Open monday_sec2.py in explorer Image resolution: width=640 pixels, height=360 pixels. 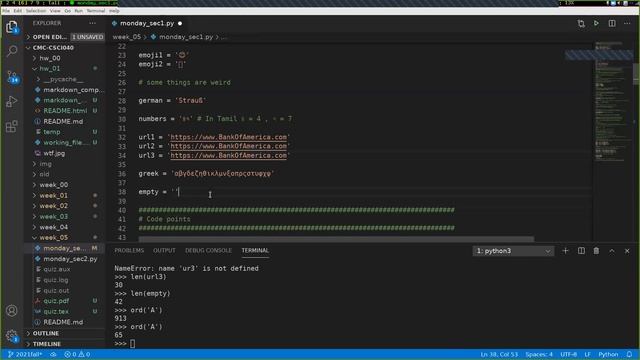[x=65, y=259]
